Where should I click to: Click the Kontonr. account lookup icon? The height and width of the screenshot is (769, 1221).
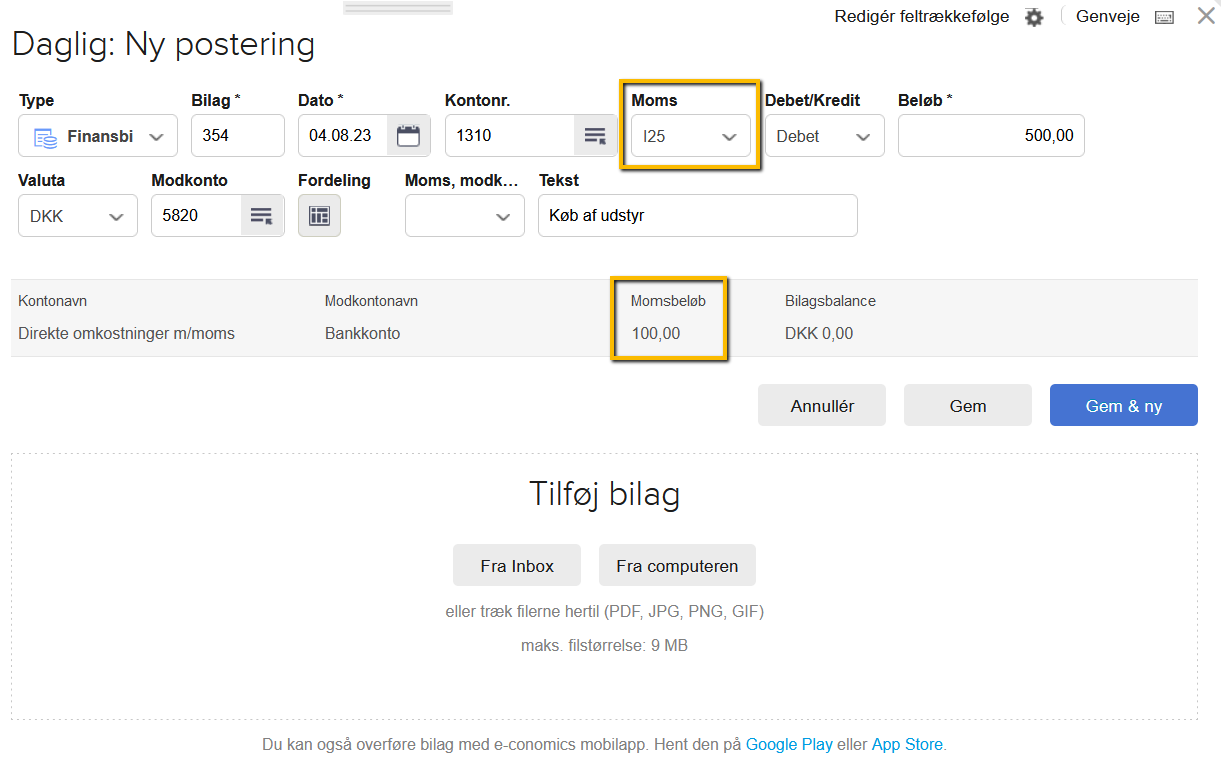(594, 136)
